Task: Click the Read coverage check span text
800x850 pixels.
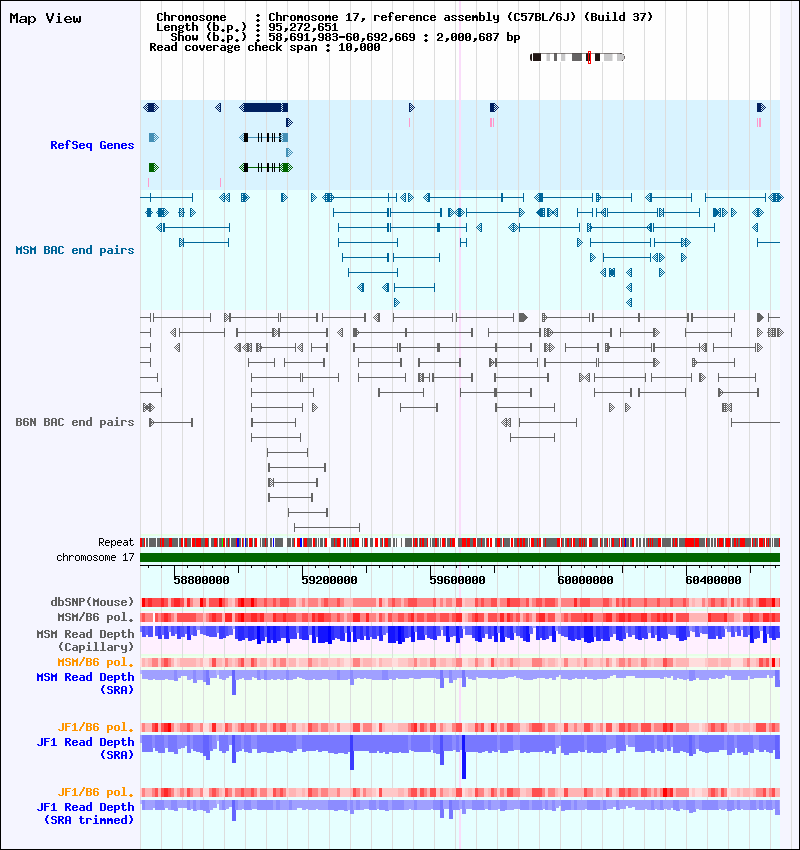Action: coord(264,47)
